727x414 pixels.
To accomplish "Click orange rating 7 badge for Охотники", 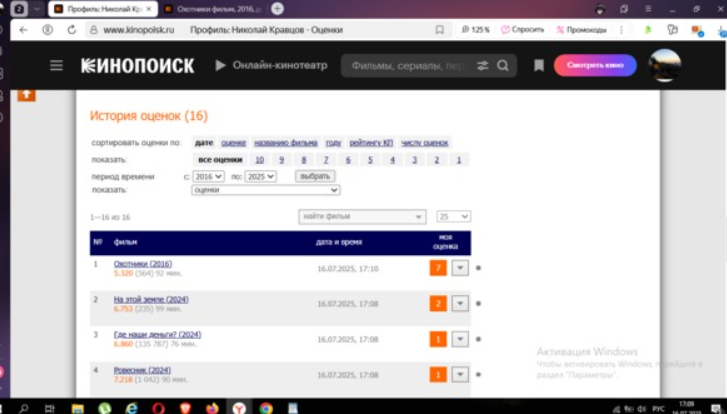I will (438, 268).
